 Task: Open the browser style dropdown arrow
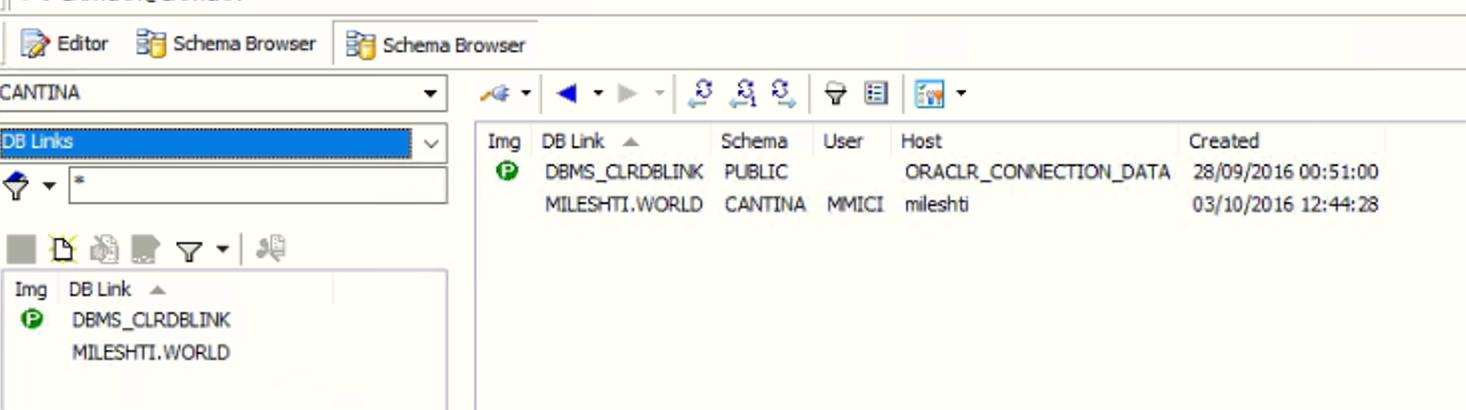pyautogui.click(x=961, y=93)
